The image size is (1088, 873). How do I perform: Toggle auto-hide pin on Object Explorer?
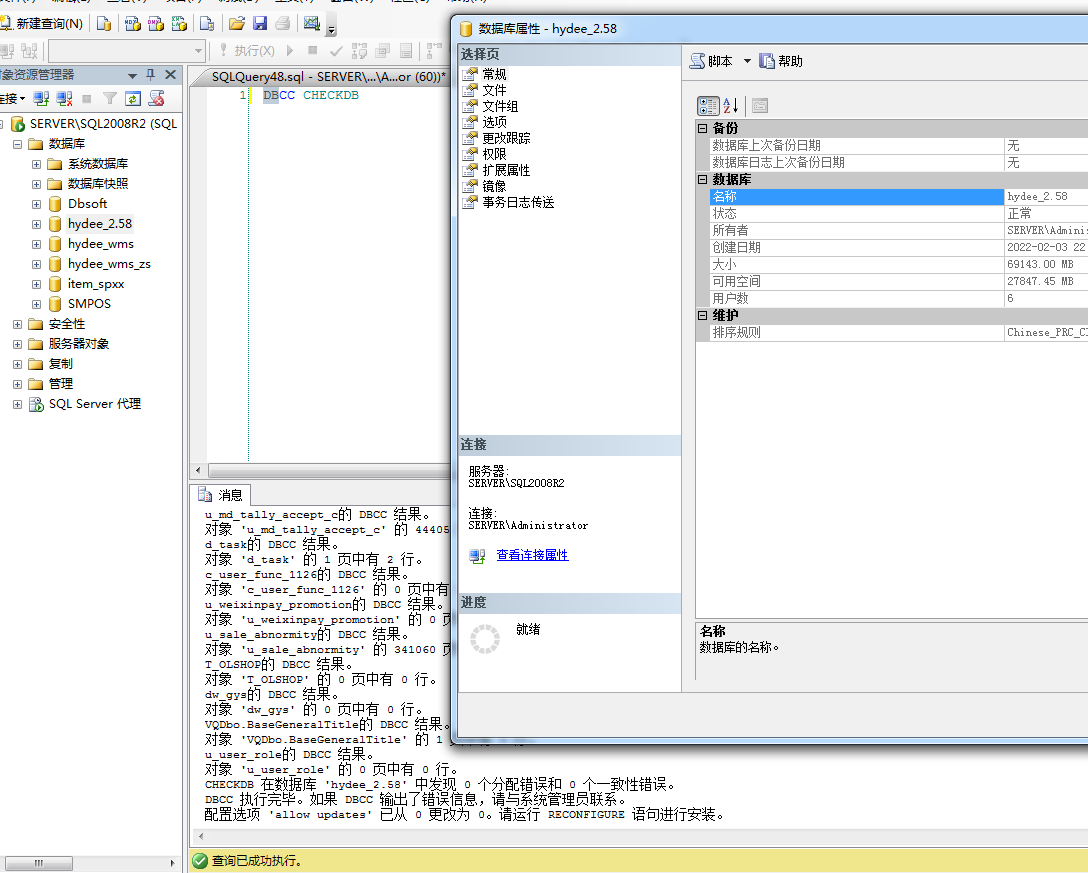(151, 75)
